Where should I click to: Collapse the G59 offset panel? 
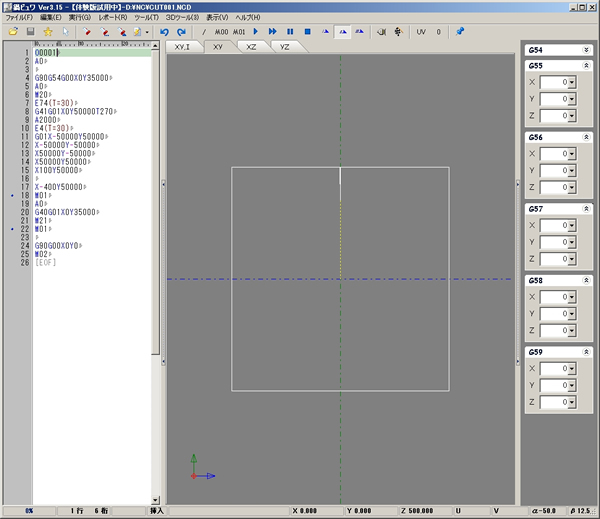pyautogui.click(x=586, y=352)
